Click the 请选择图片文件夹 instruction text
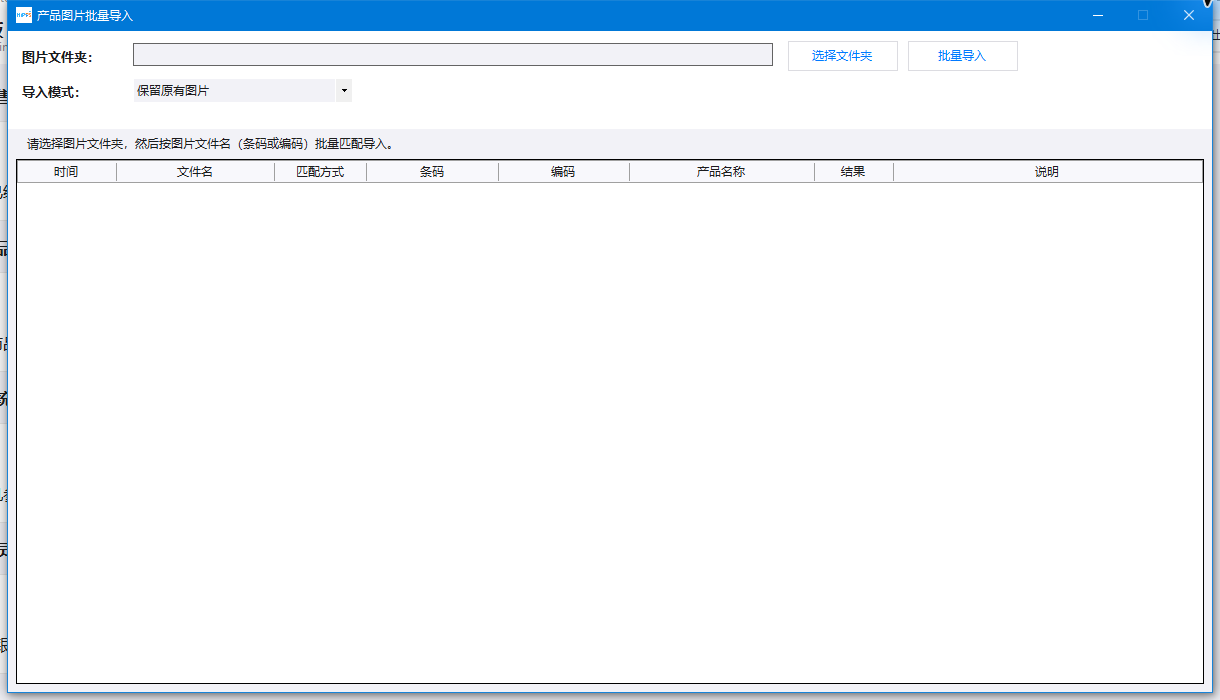 tap(210, 144)
